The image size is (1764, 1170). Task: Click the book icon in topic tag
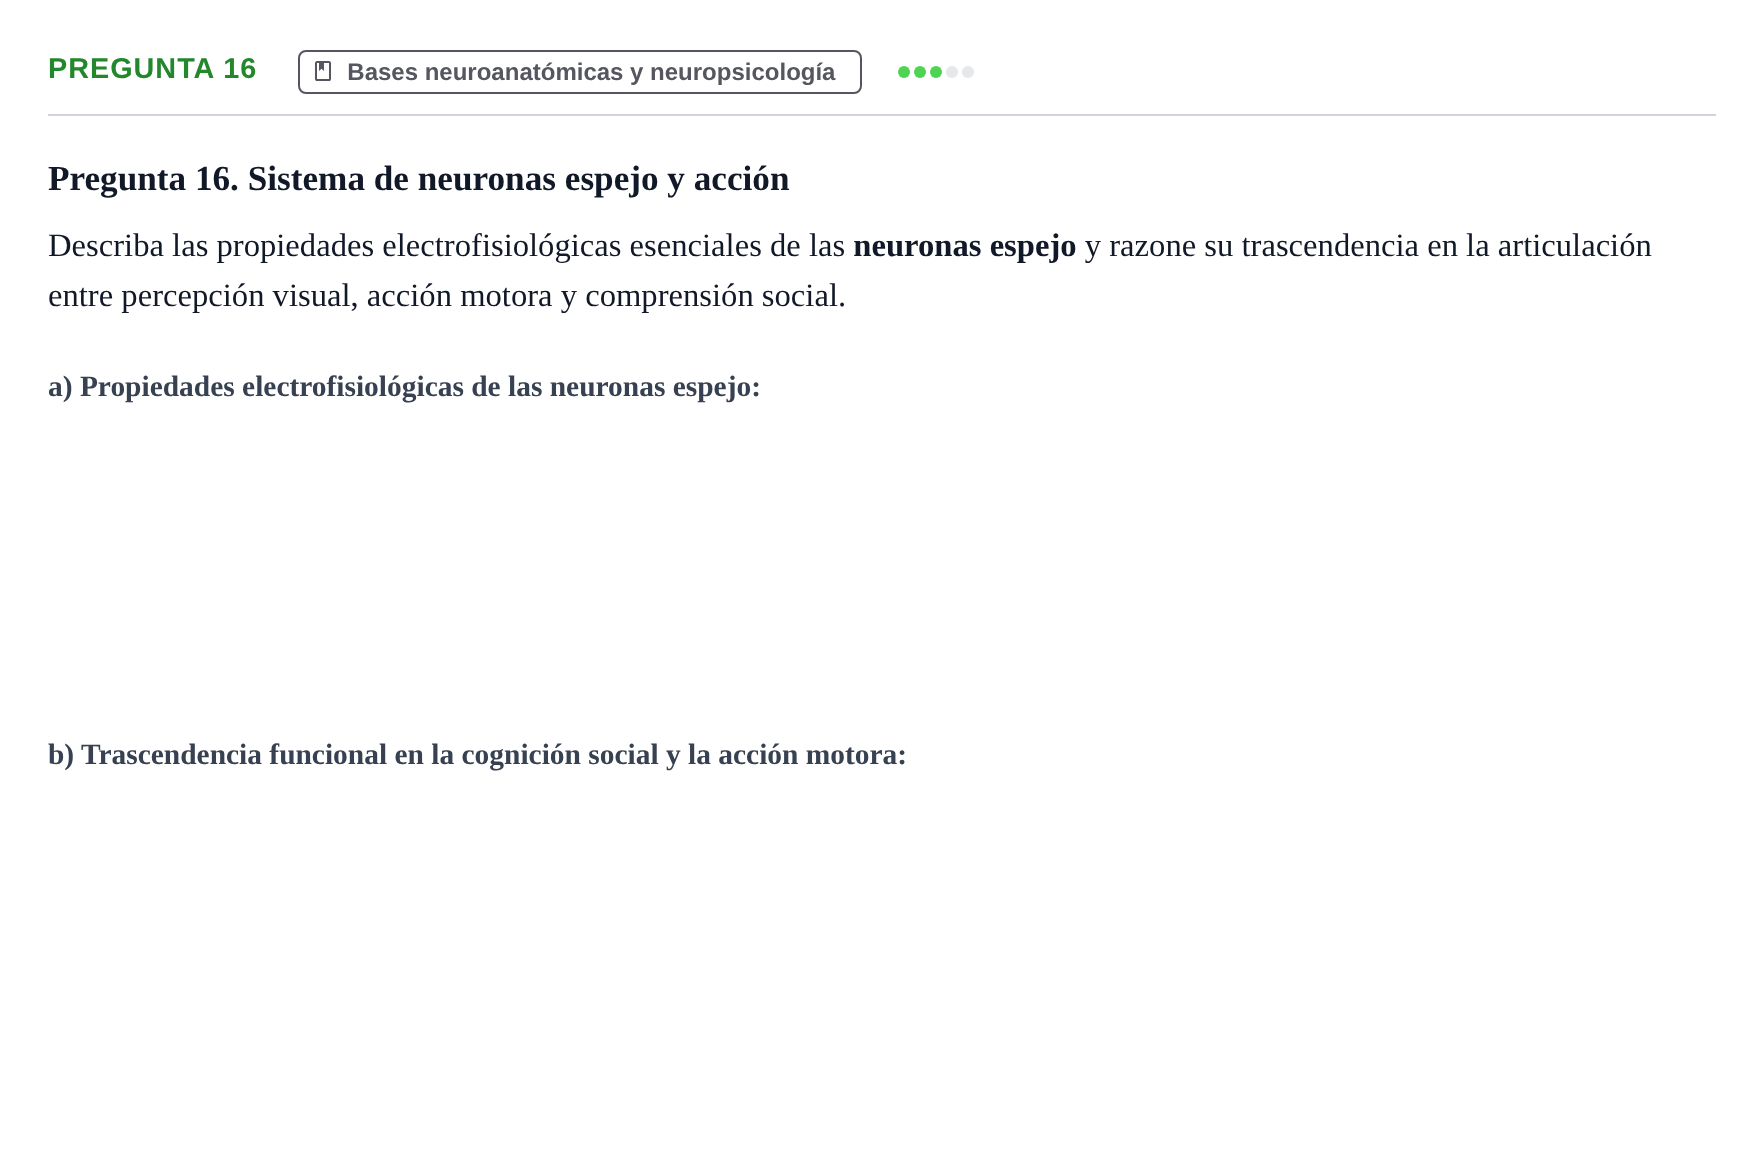pyautogui.click(x=323, y=71)
